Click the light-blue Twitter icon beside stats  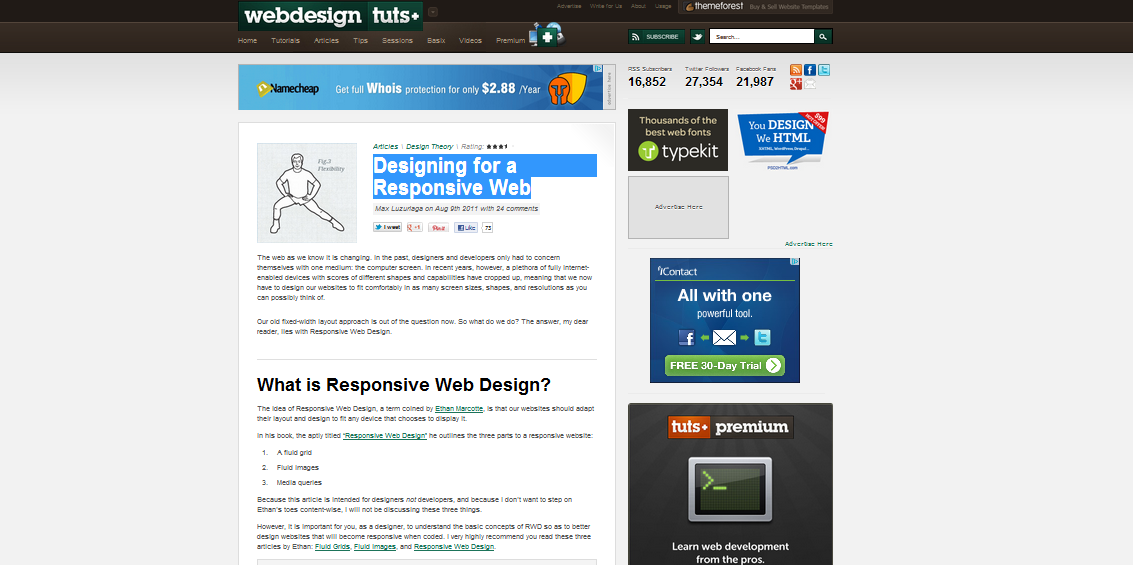pos(824,70)
